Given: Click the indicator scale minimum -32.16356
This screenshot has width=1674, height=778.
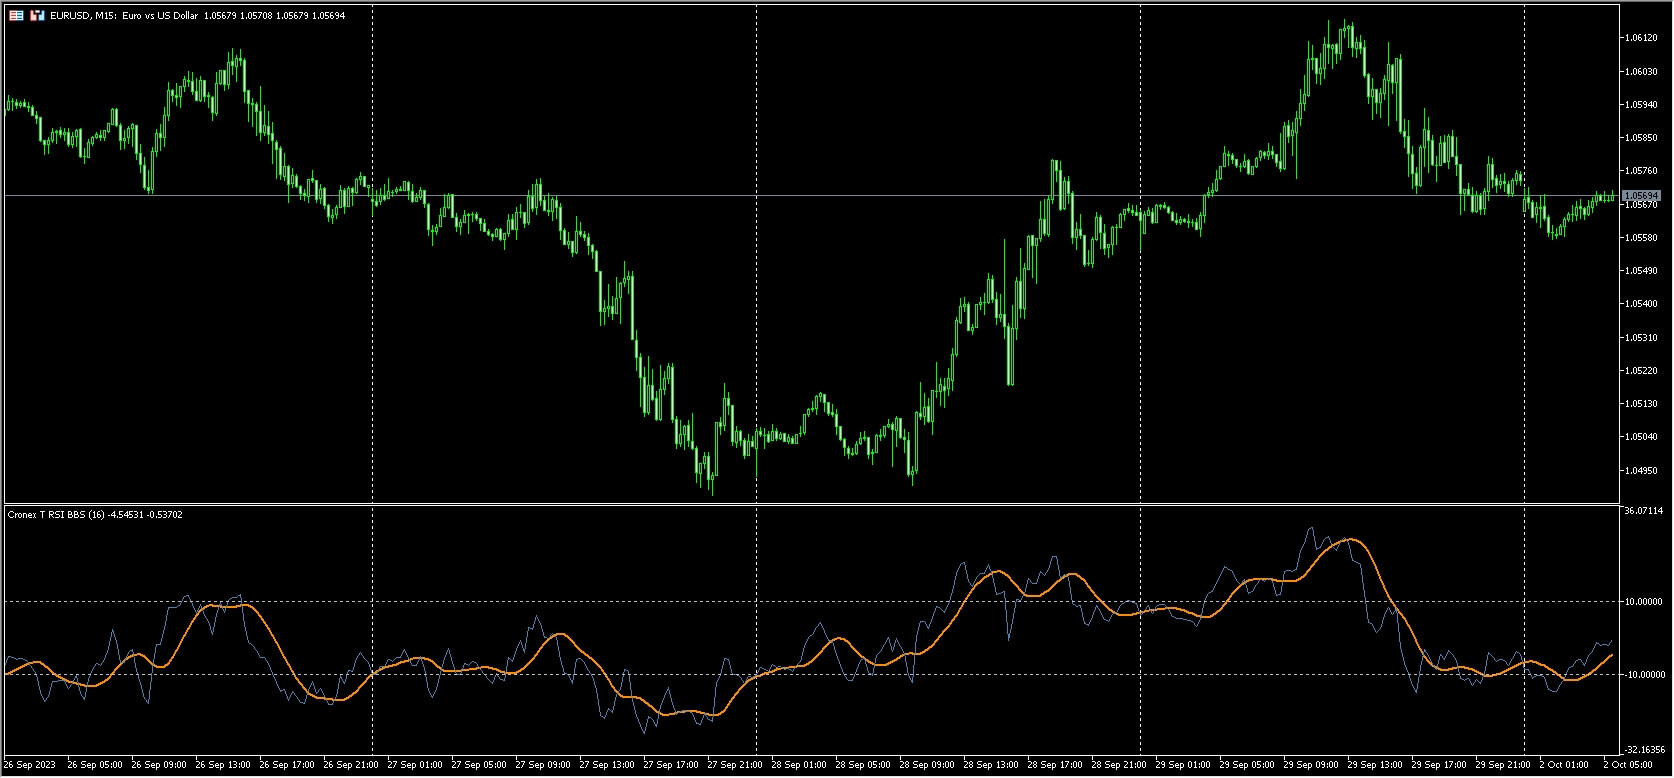Looking at the screenshot, I should pos(1645,749).
